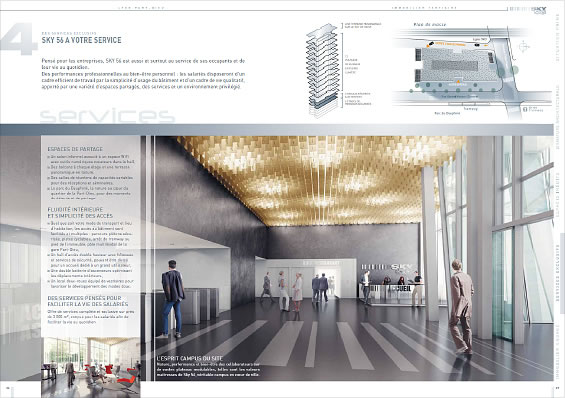Click the Parc du Dauphiné map label
This screenshot has height=398, width=565.
tap(447, 113)
